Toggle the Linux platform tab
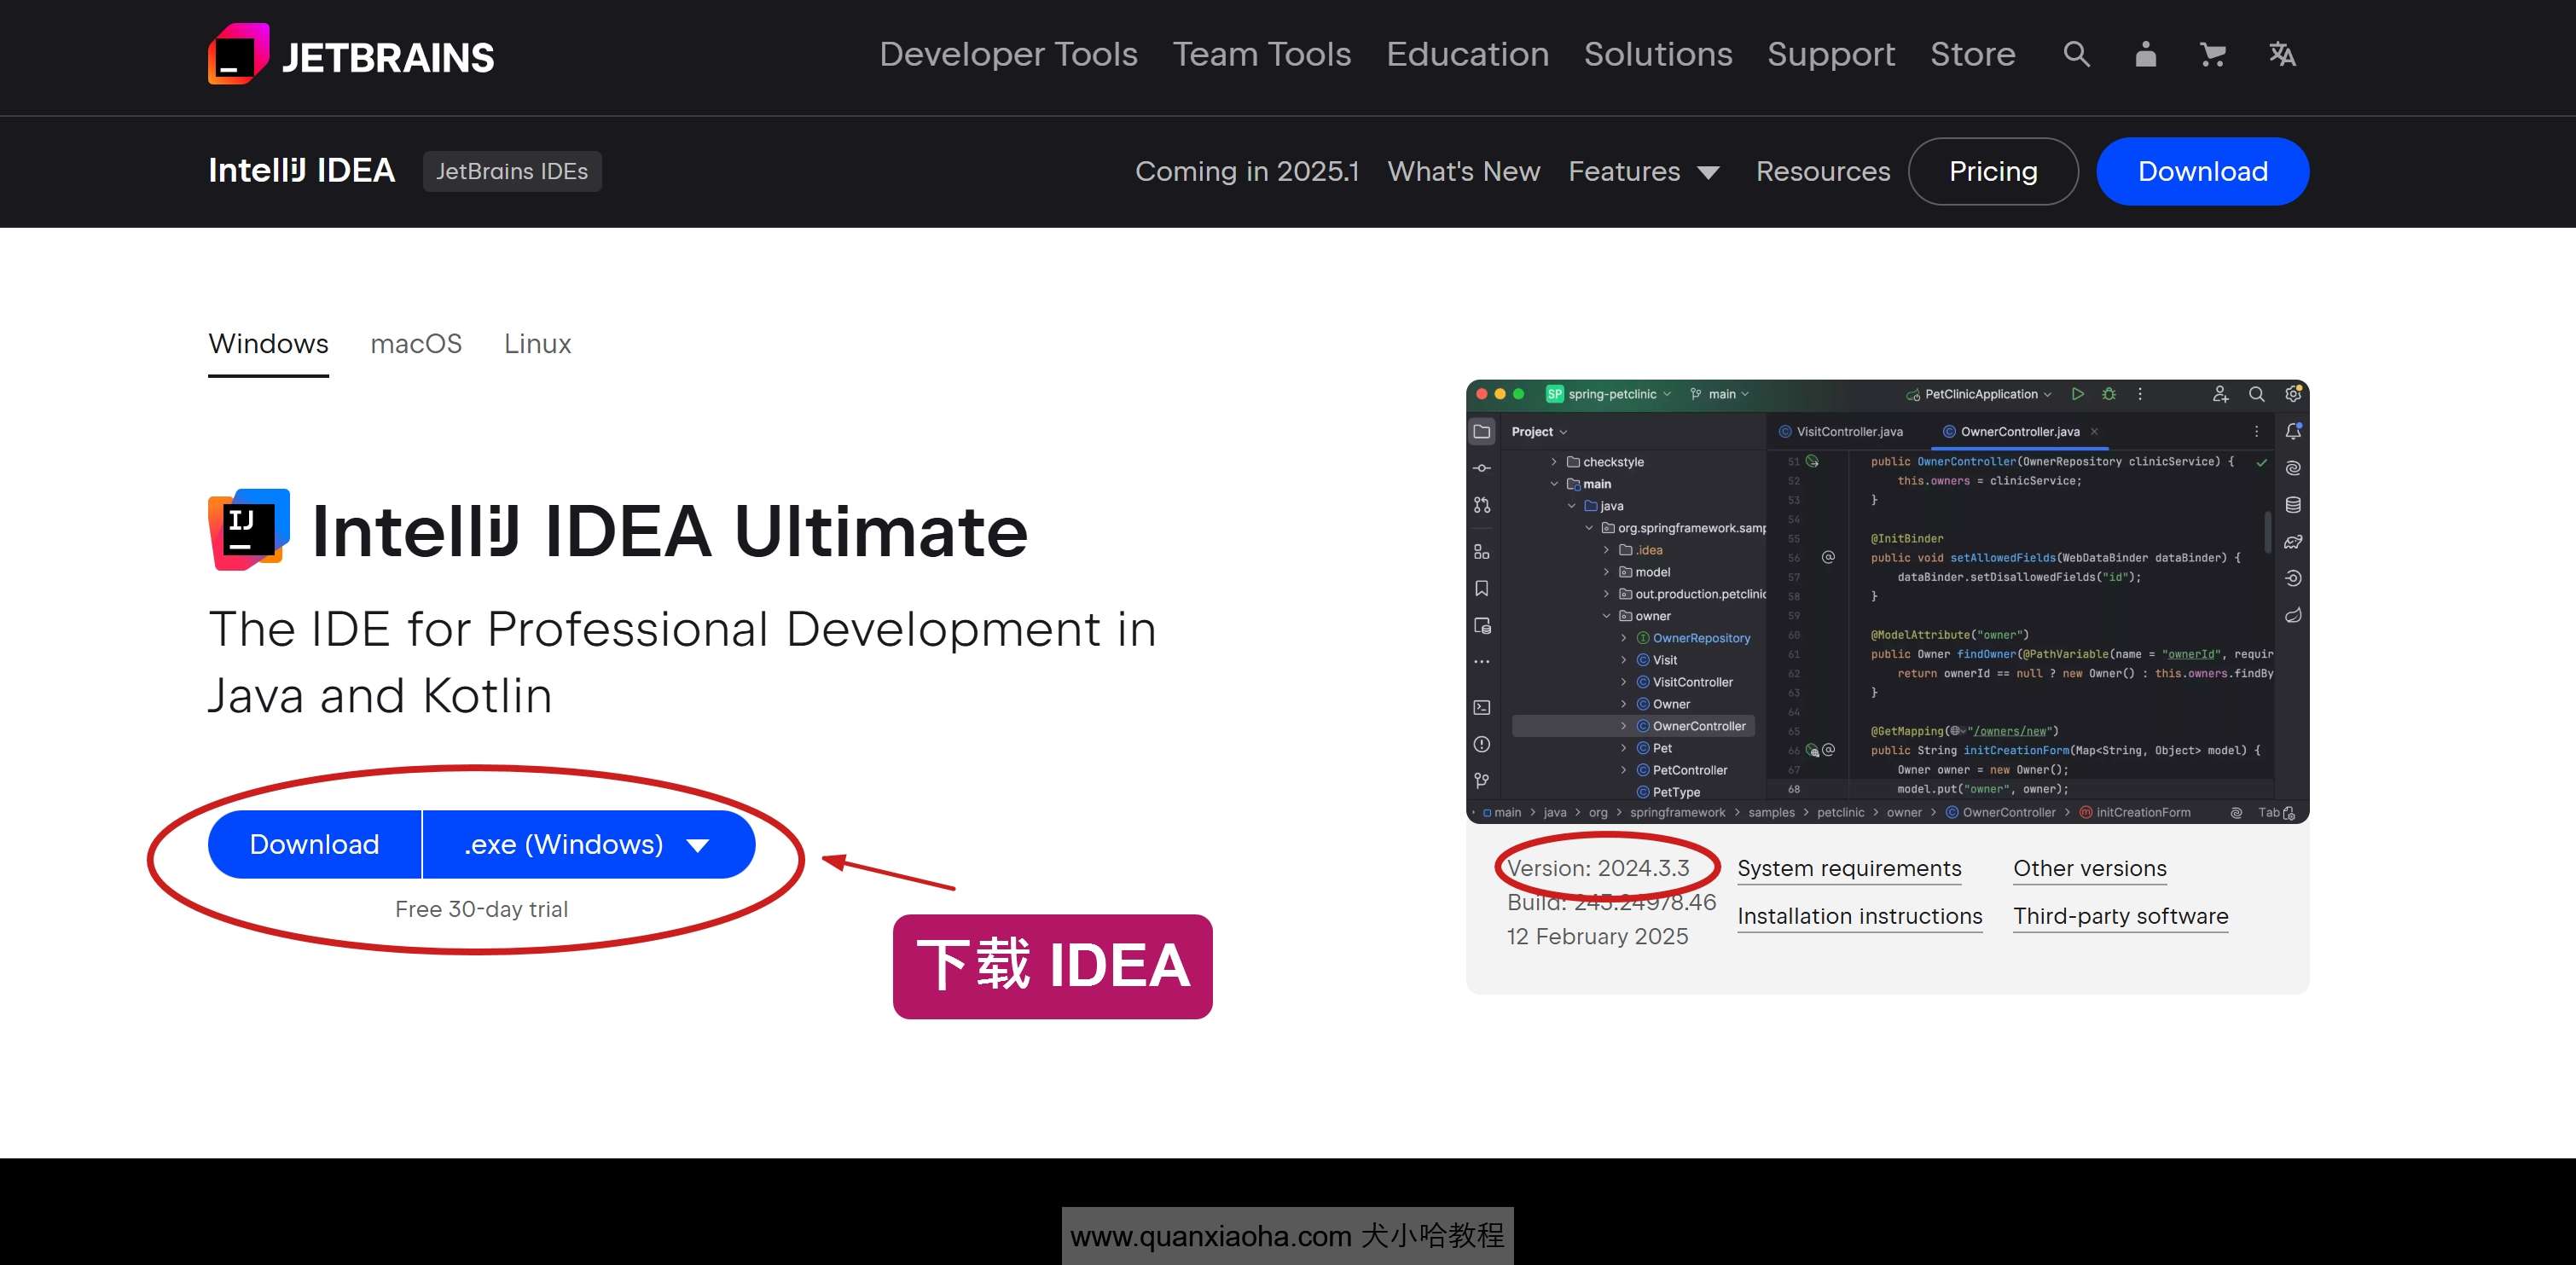Screen dimensions: 2576x1265 [537, 344]
